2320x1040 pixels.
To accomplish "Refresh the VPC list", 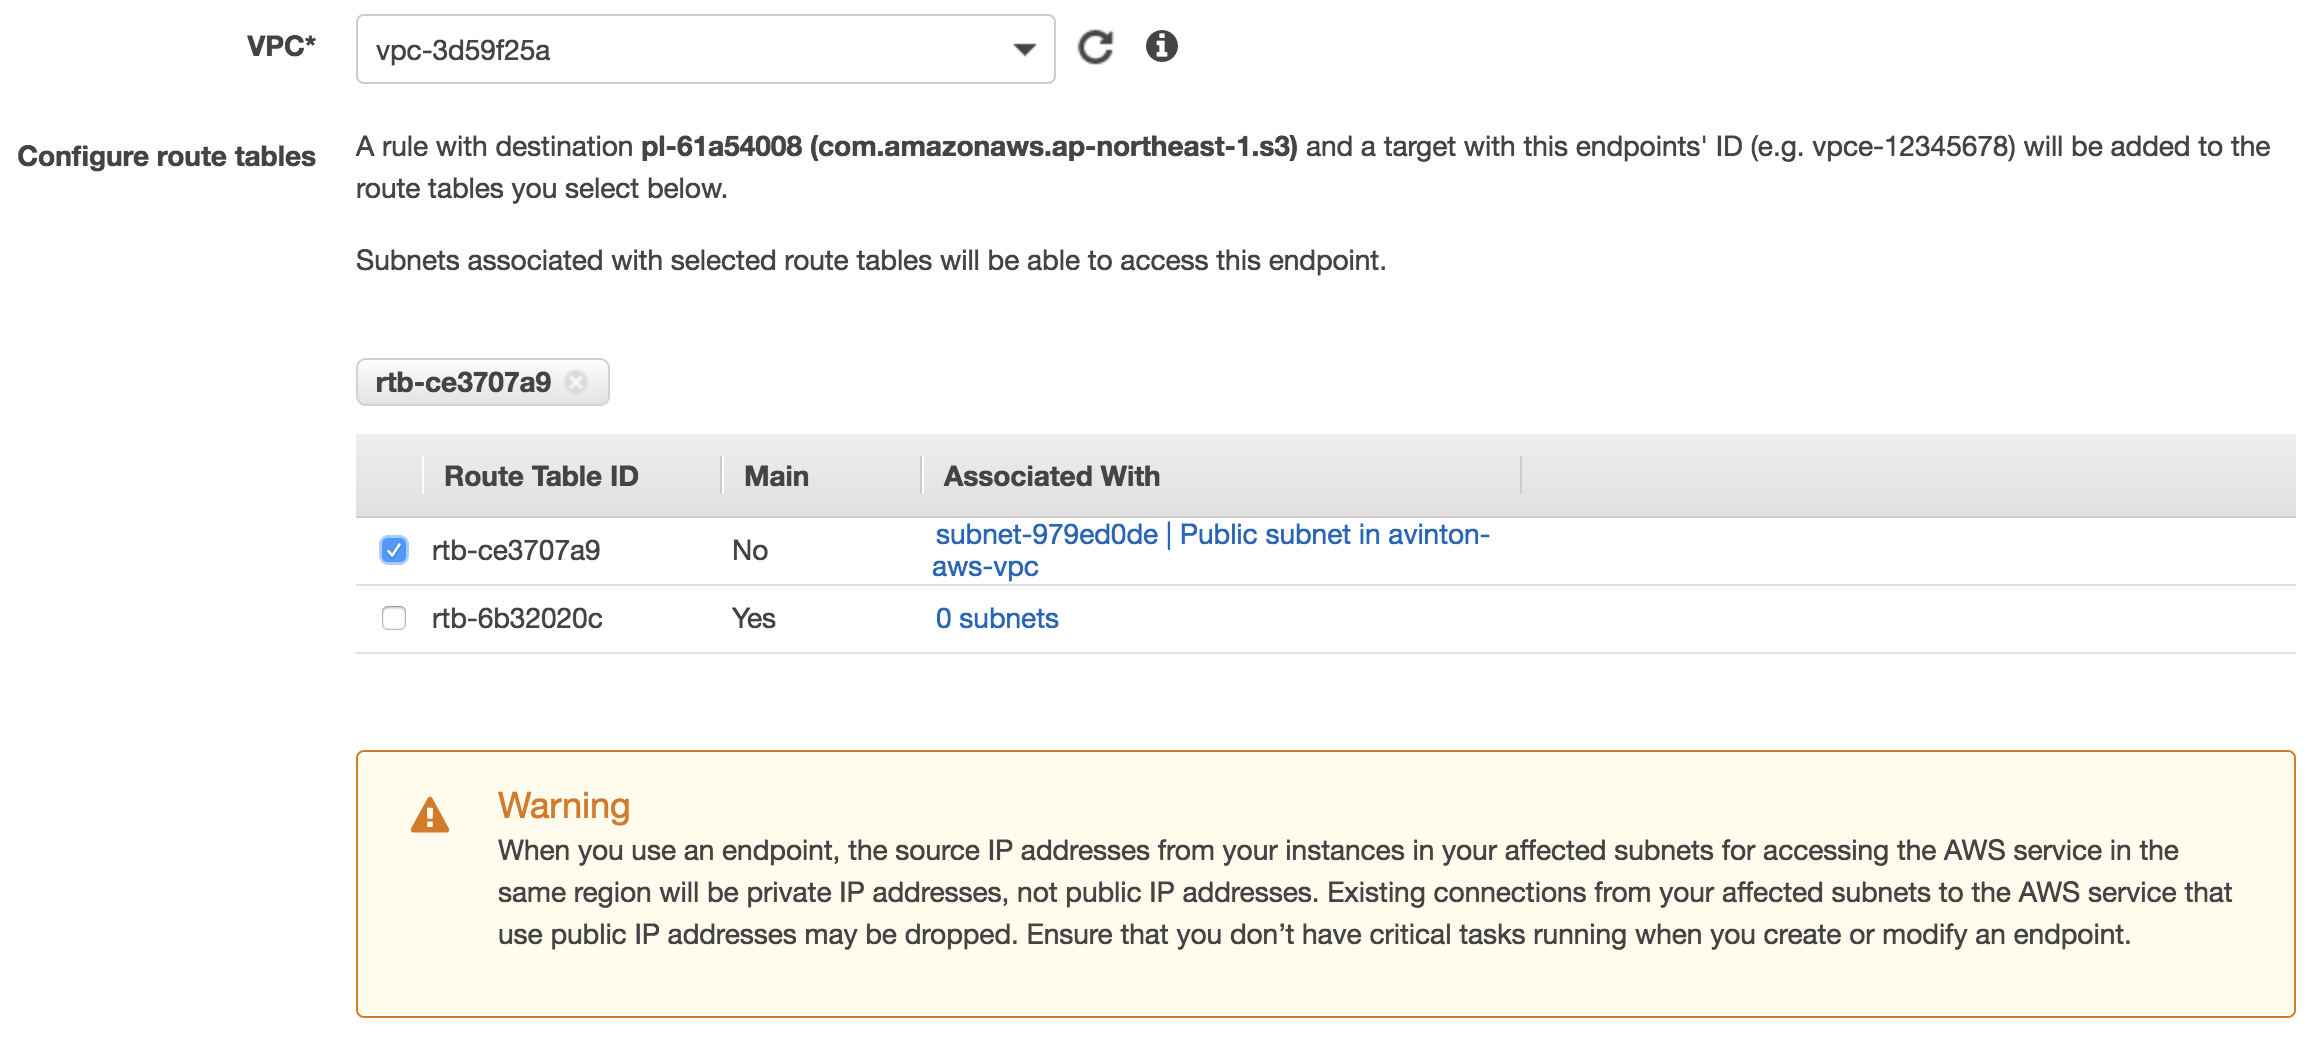I will 1095,47.
